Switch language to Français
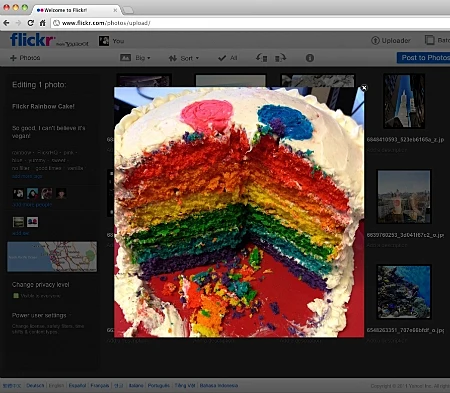 pos(100,386)
